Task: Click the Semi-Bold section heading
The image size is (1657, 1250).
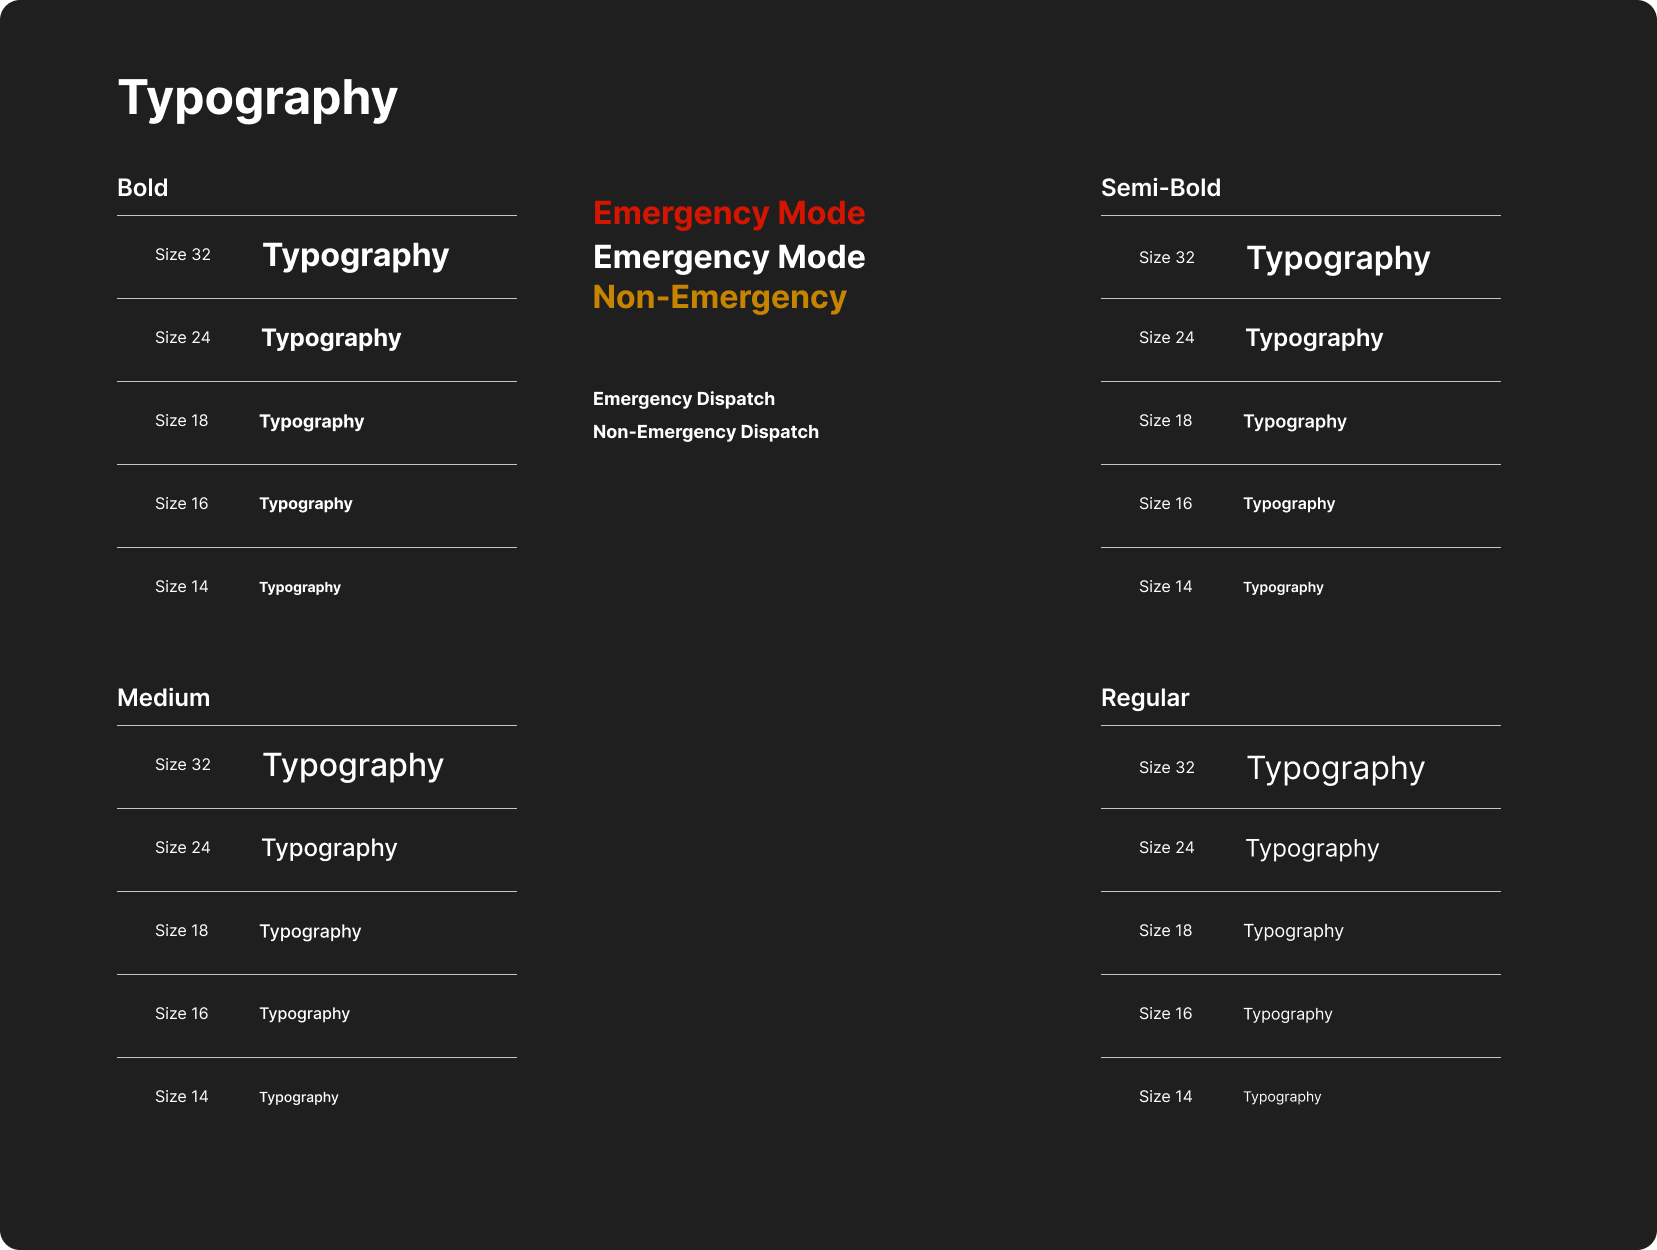Action: point(1161,188)
